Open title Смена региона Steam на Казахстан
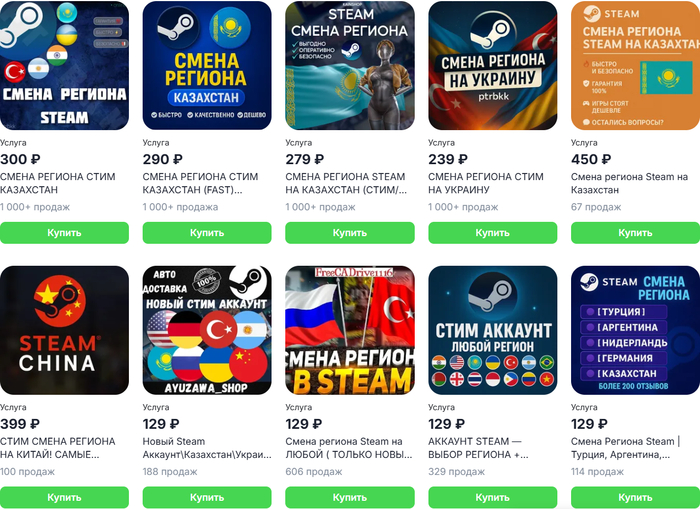 [x=629, y=183]
